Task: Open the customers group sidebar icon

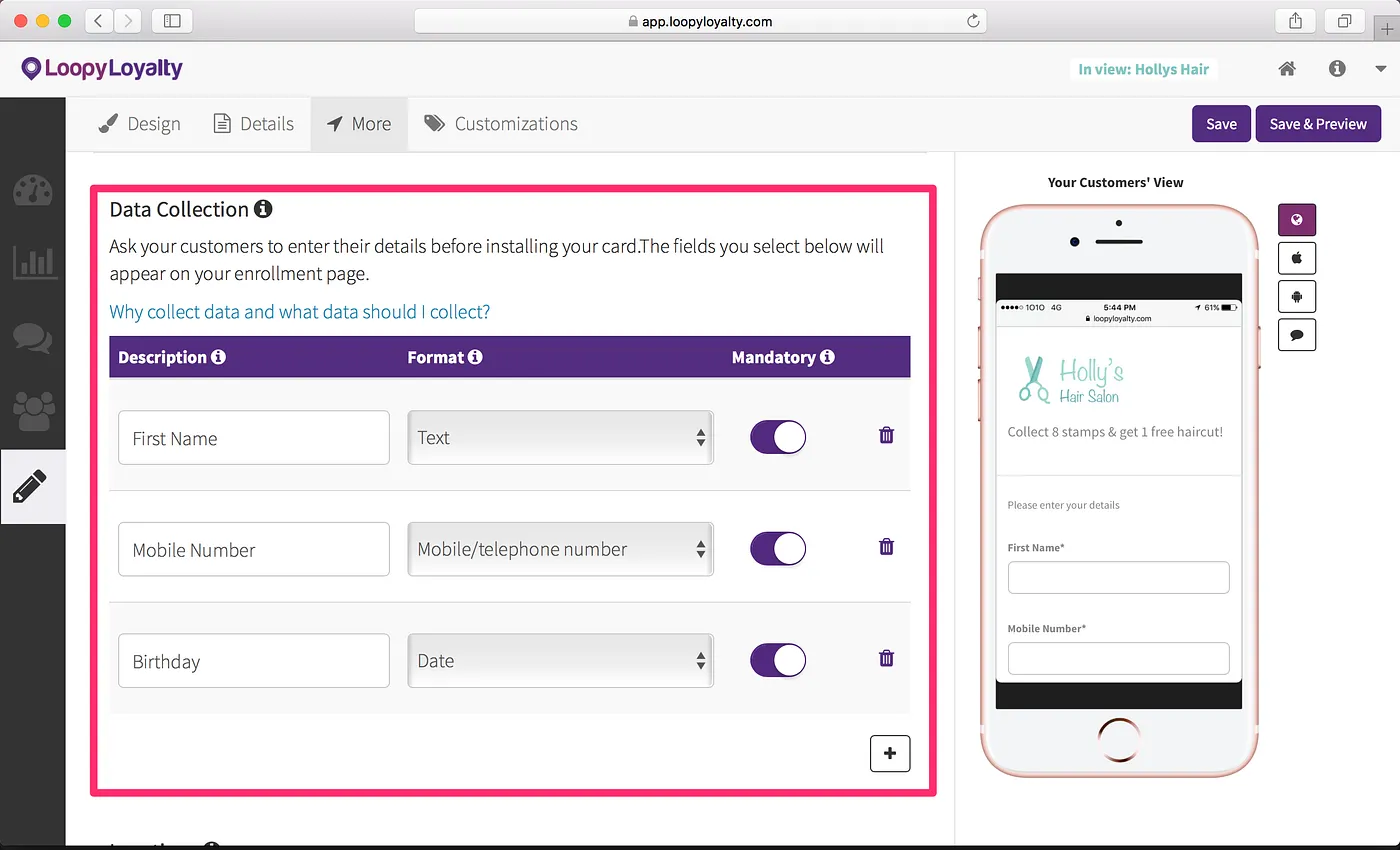Action: (x=33, y=412)
